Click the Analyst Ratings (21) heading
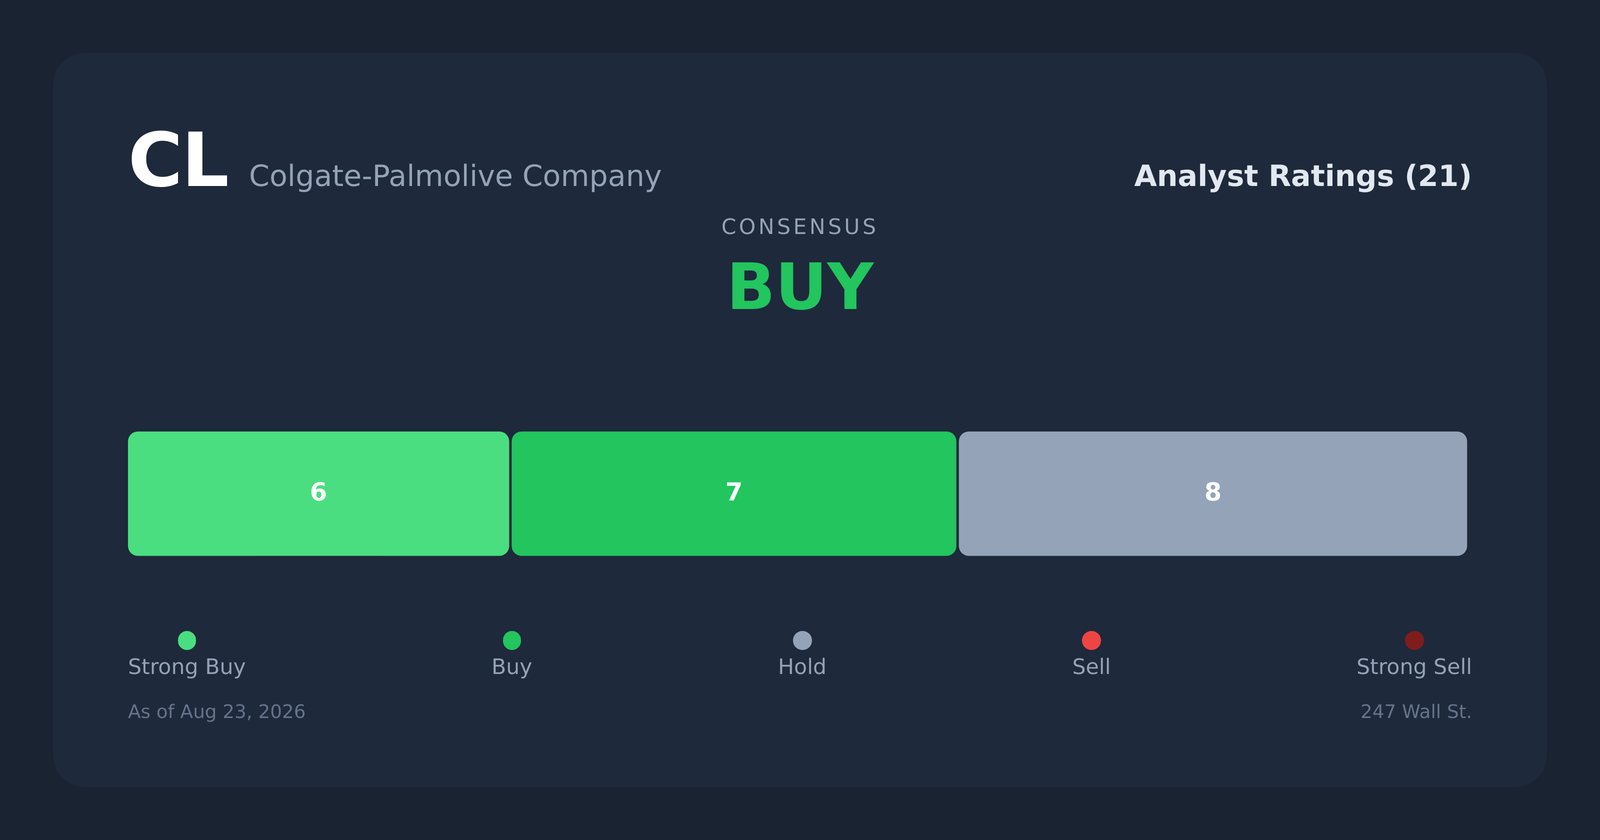1600x840 pixels. (x=1302, y=176)
